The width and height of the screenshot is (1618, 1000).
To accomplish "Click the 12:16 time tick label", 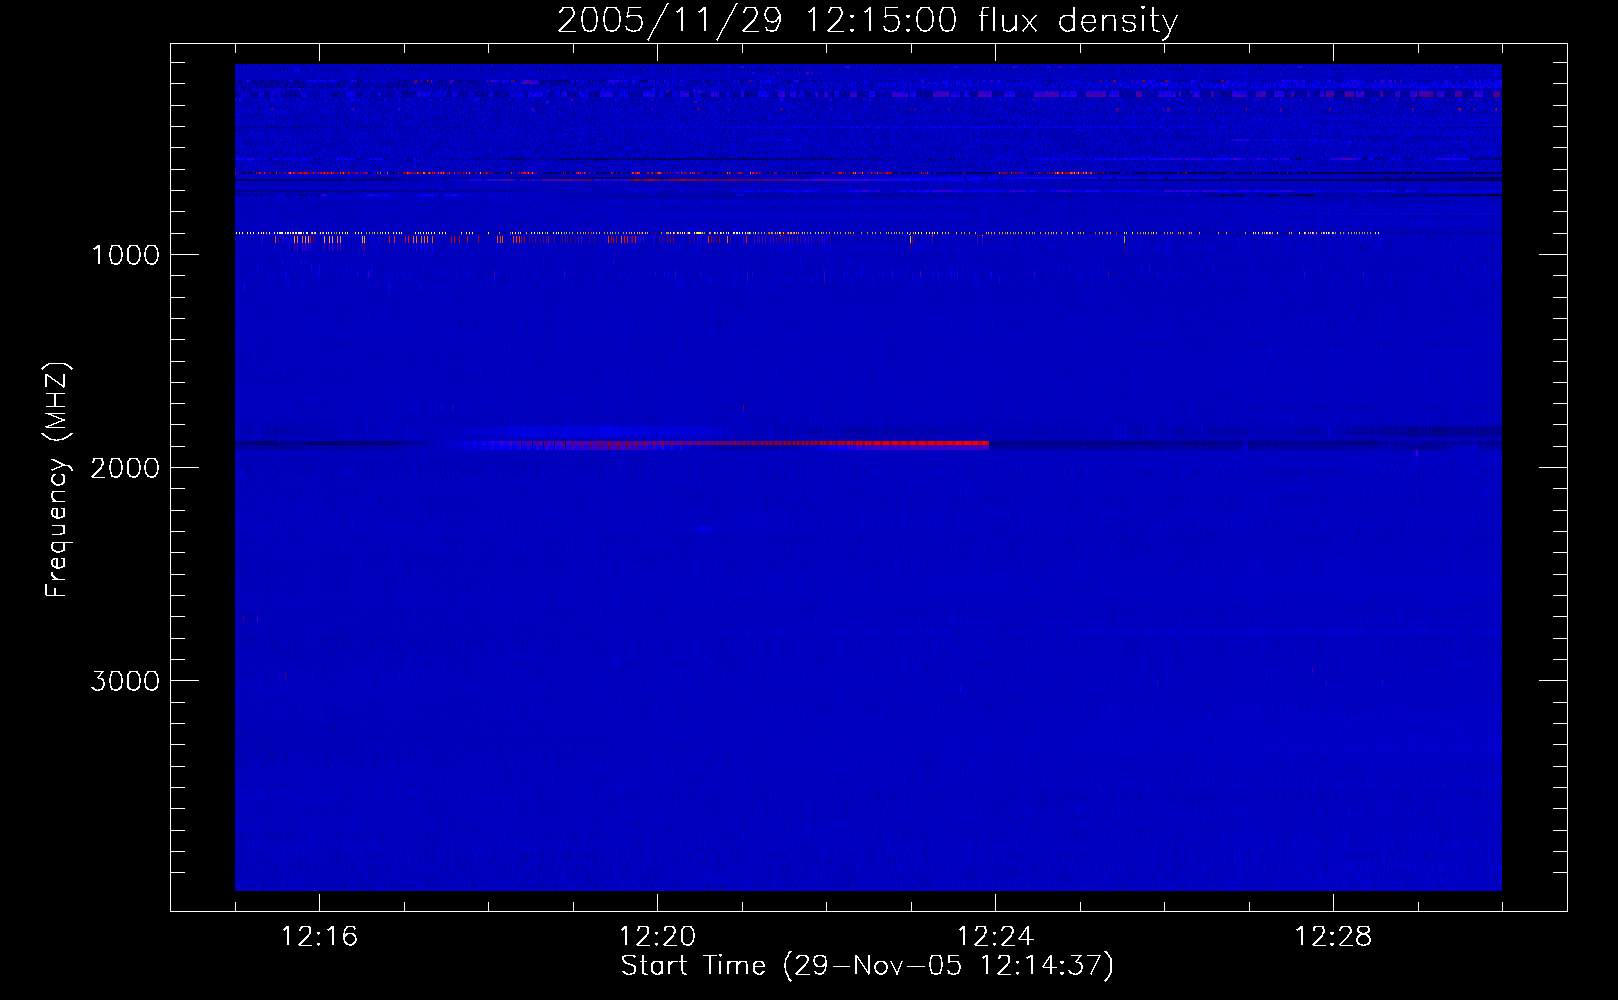I will 319,937.
